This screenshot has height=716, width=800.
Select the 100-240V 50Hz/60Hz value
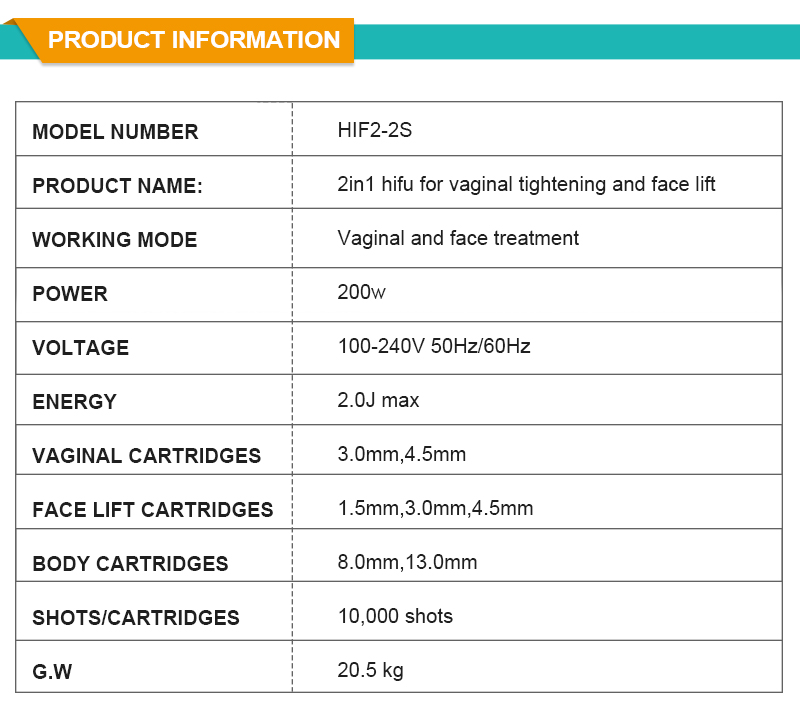pos(434,347)
